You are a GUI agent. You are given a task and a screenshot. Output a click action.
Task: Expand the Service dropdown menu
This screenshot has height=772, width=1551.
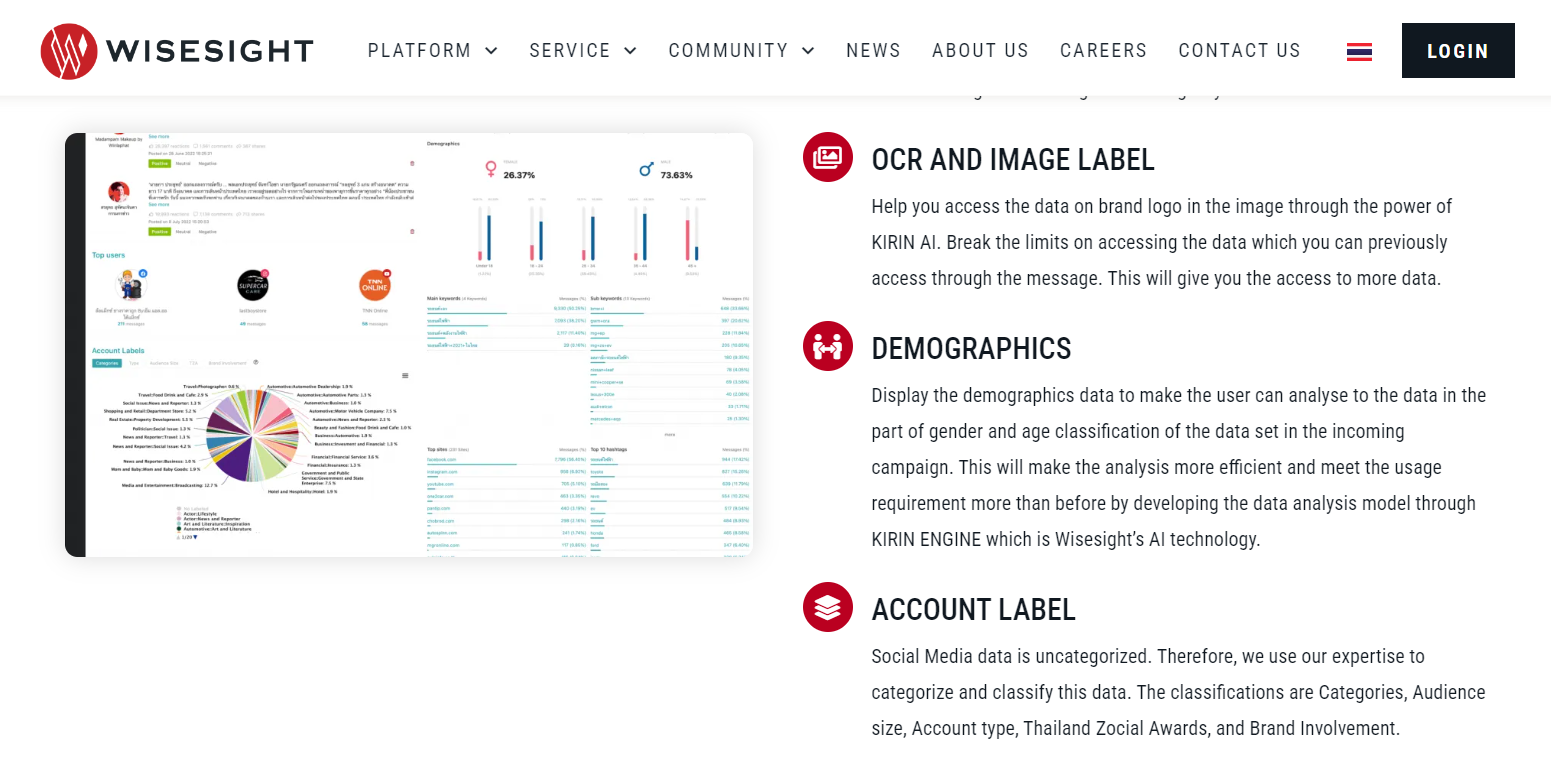point(582,51)
